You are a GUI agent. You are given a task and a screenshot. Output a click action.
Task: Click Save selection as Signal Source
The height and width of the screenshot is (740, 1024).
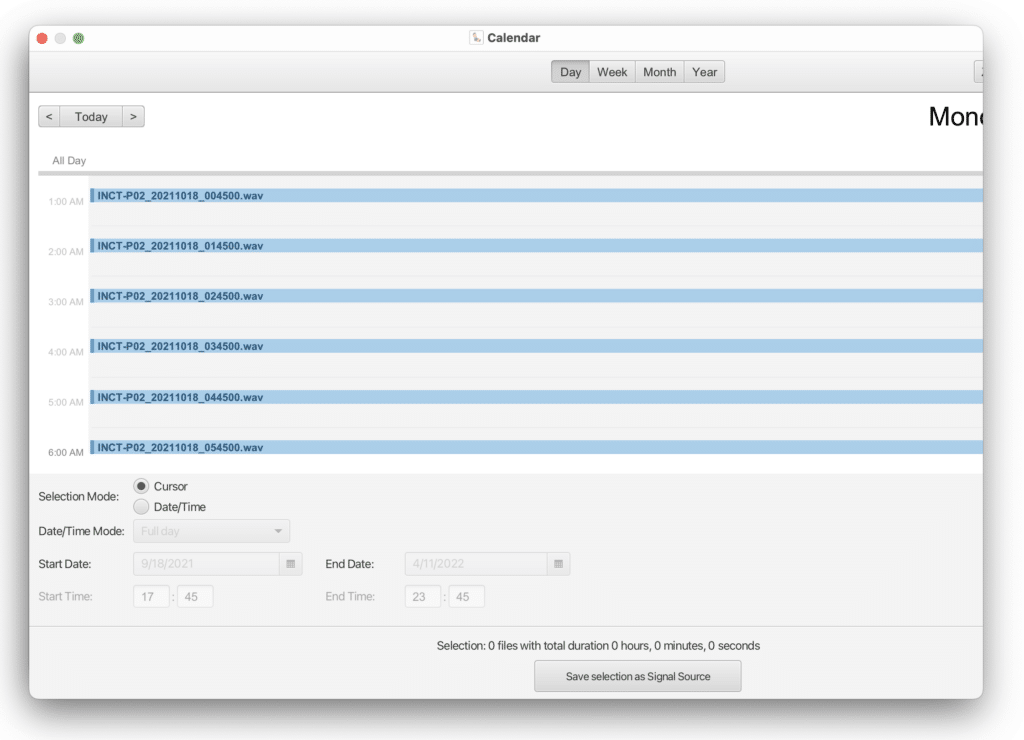[637, 676]
